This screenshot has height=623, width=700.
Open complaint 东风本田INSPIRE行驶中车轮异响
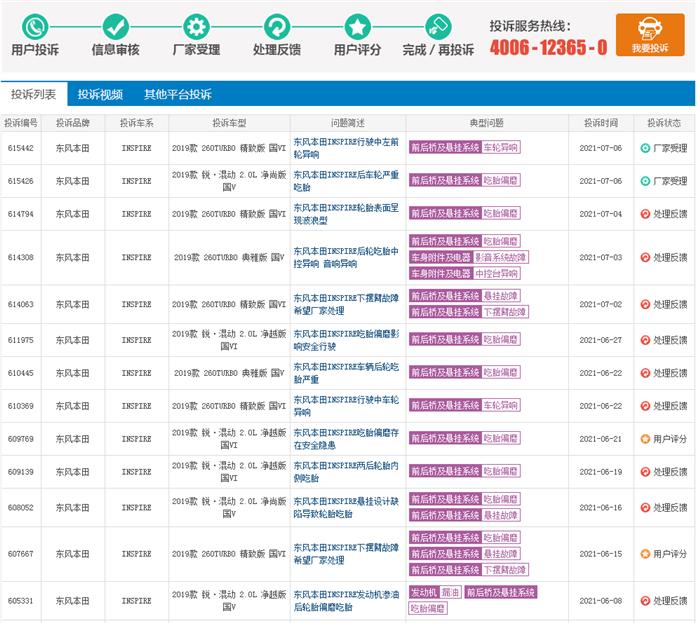tap(346, 406)
